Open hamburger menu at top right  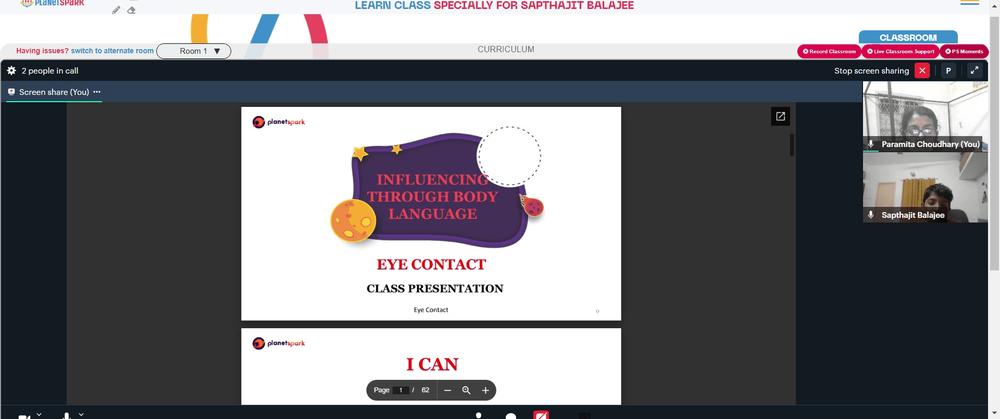click(969, 3)
